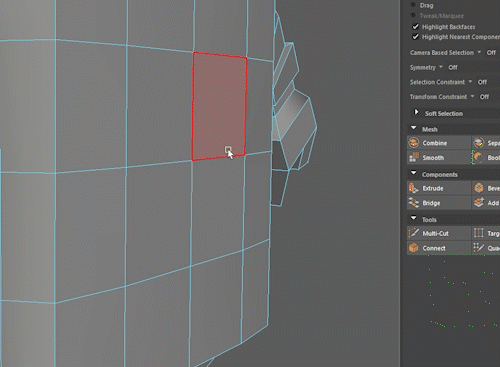500x367 pixels.
Task: Click the 'Off' value beside Transform Constraint
Action: (484, 97)
